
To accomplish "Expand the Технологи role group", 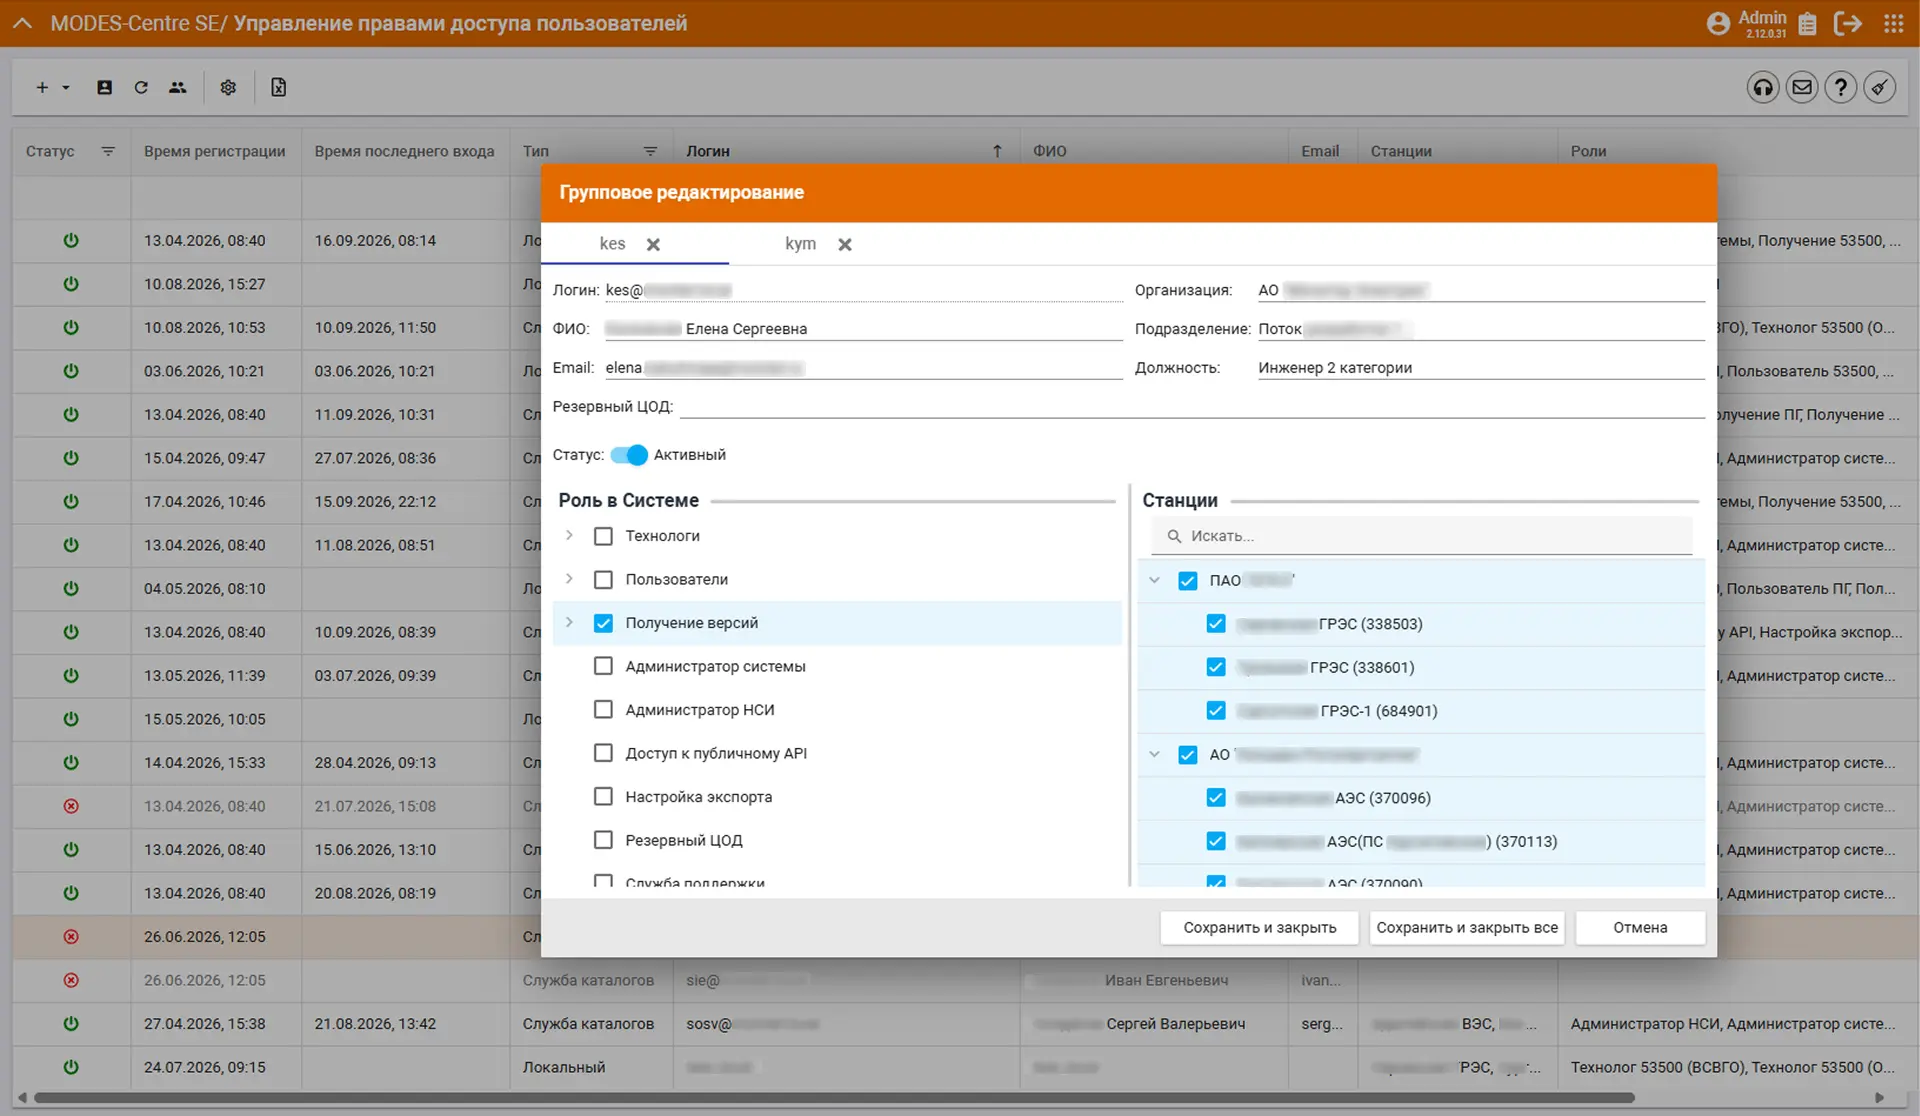I will (x=569, y=536).
